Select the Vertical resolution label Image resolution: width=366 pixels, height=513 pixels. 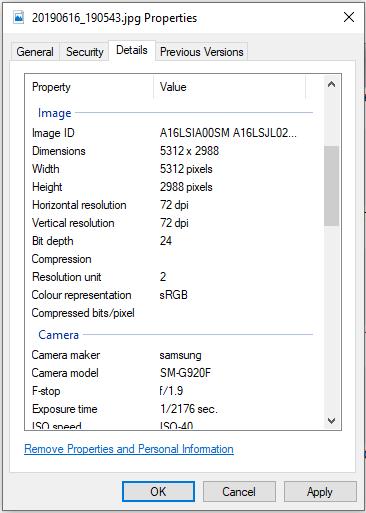[73, 223]
